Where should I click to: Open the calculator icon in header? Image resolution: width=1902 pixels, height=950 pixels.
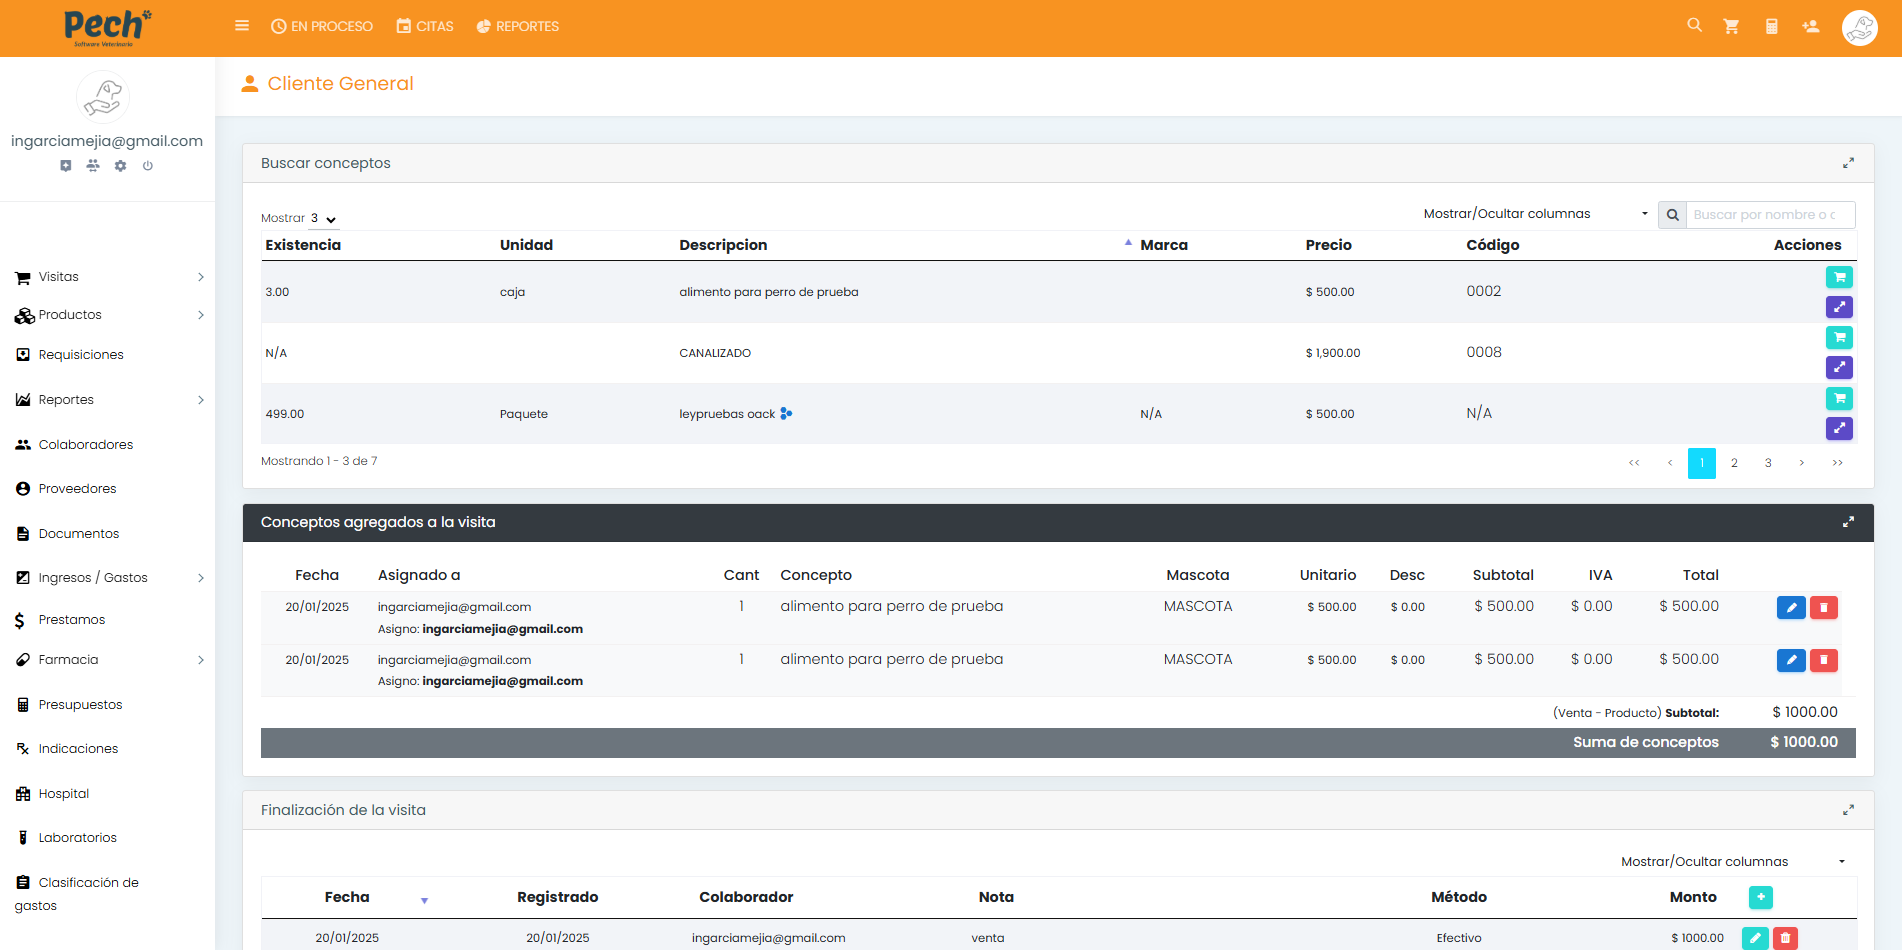[1771, 27]
